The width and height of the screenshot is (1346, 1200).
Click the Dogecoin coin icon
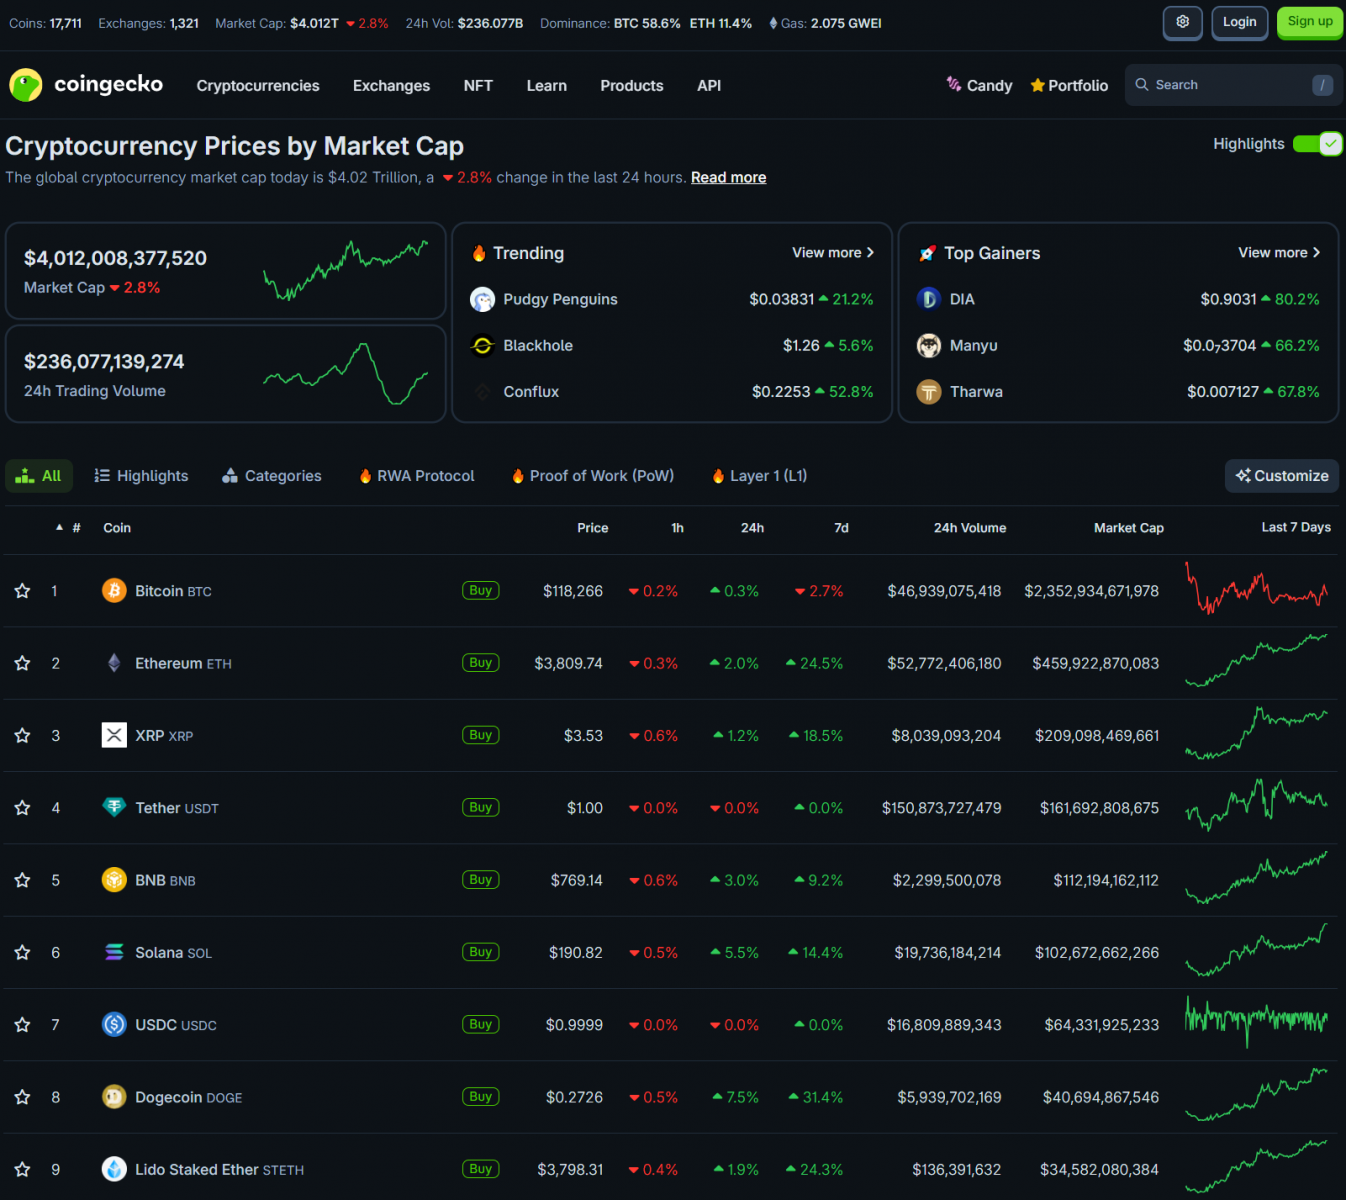114,1097
